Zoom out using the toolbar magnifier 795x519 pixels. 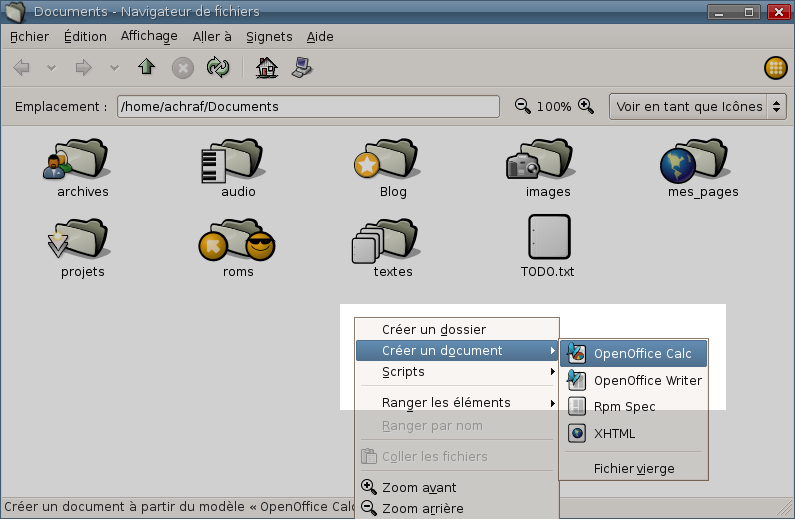click(522, 106)
